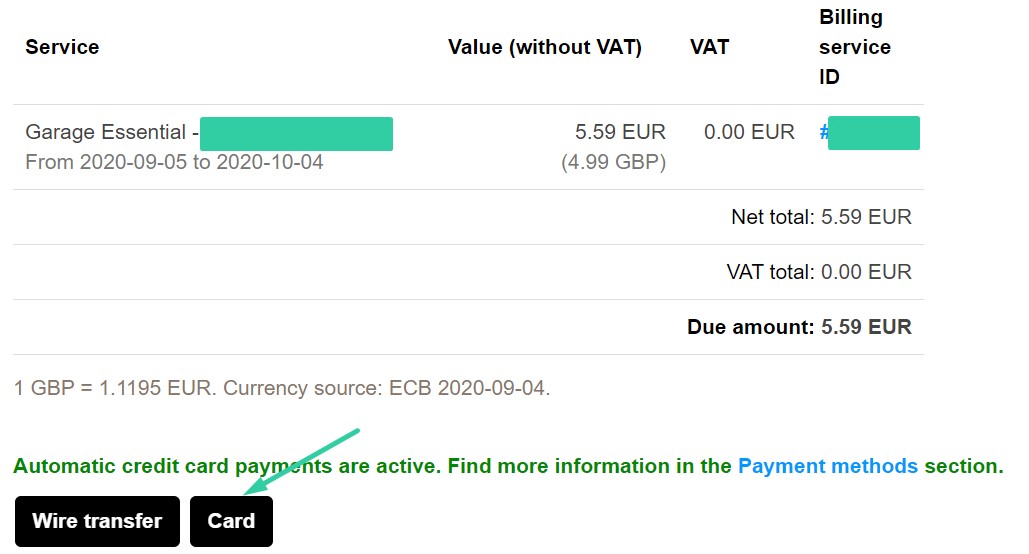Select the 0.00 EUR VAT cell
1029x554 pixels.
(x=749, y=132)
